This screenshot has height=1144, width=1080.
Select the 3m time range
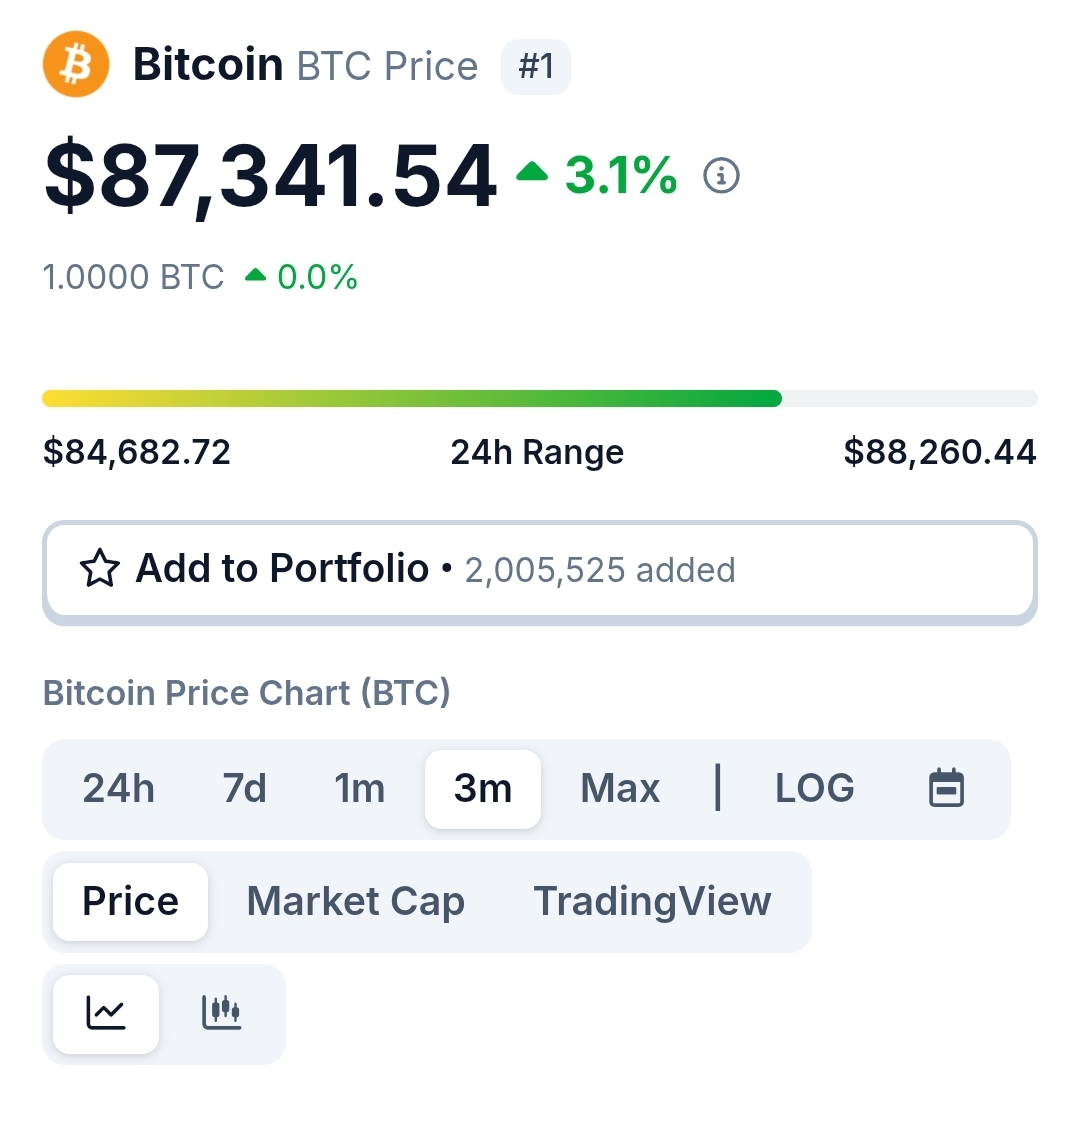tap(483, 789)
